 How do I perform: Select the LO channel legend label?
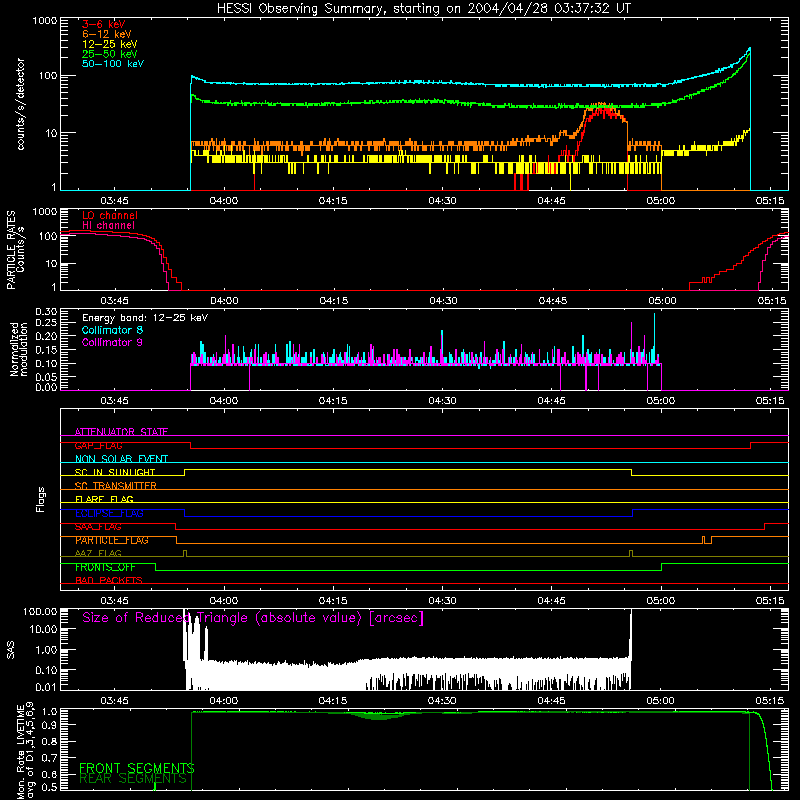point(110,215)
